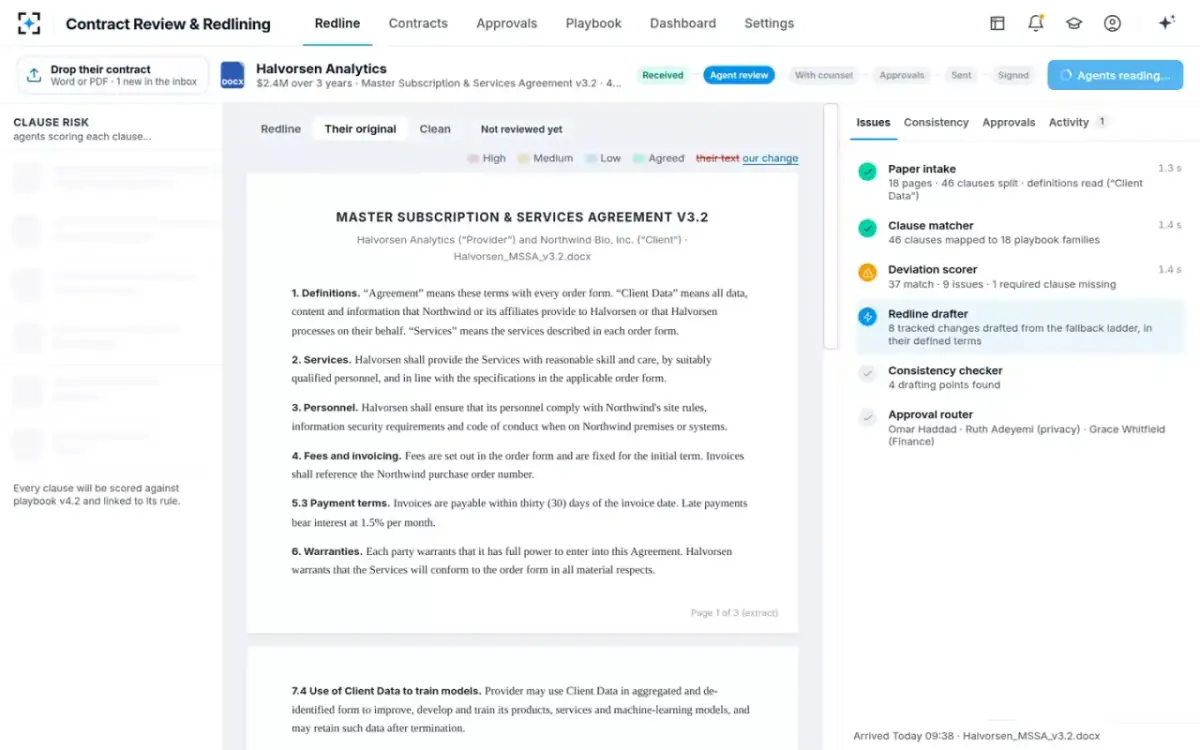The height and width of the screenshot is (750, 1200).
Task: Click the document vertical scrollbar
Action: coord(830,225)
